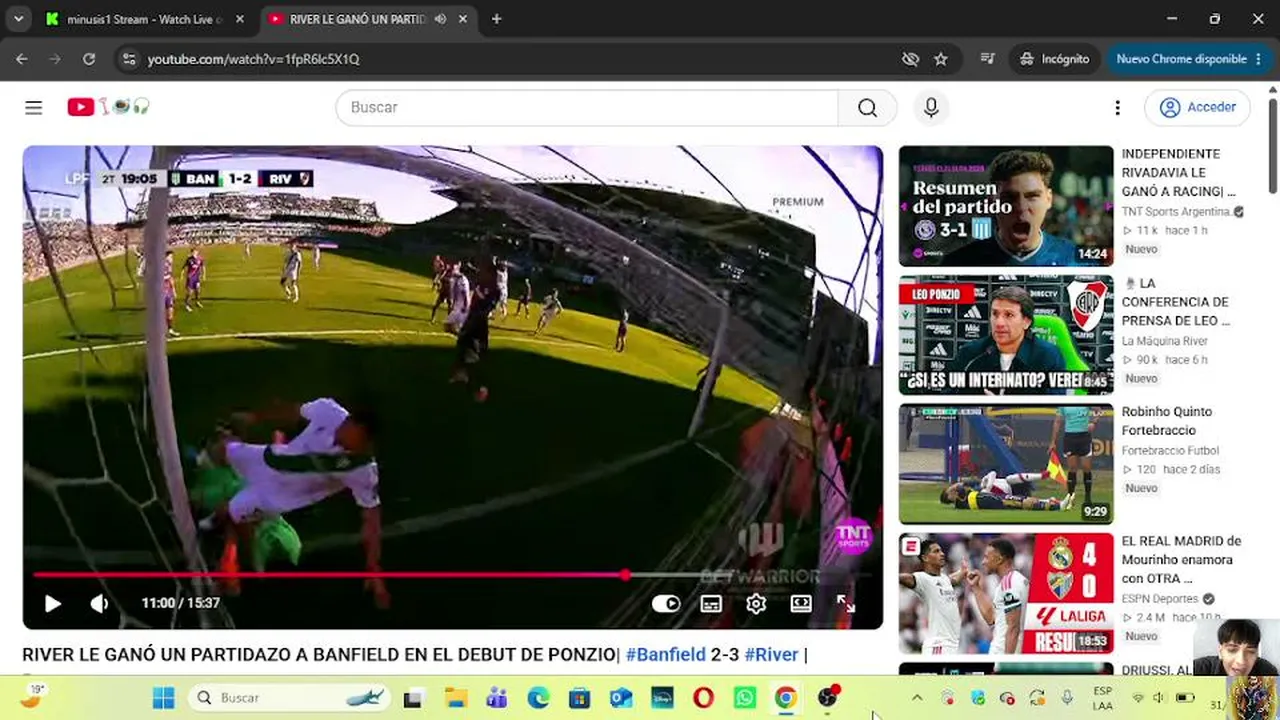Open the weather widget showing 19°
Screen dimensions: 1280x720
[x=34, y=697]
